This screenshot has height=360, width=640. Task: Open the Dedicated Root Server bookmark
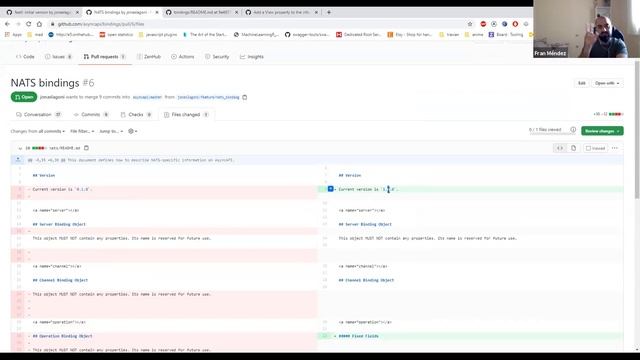point(358,35)
